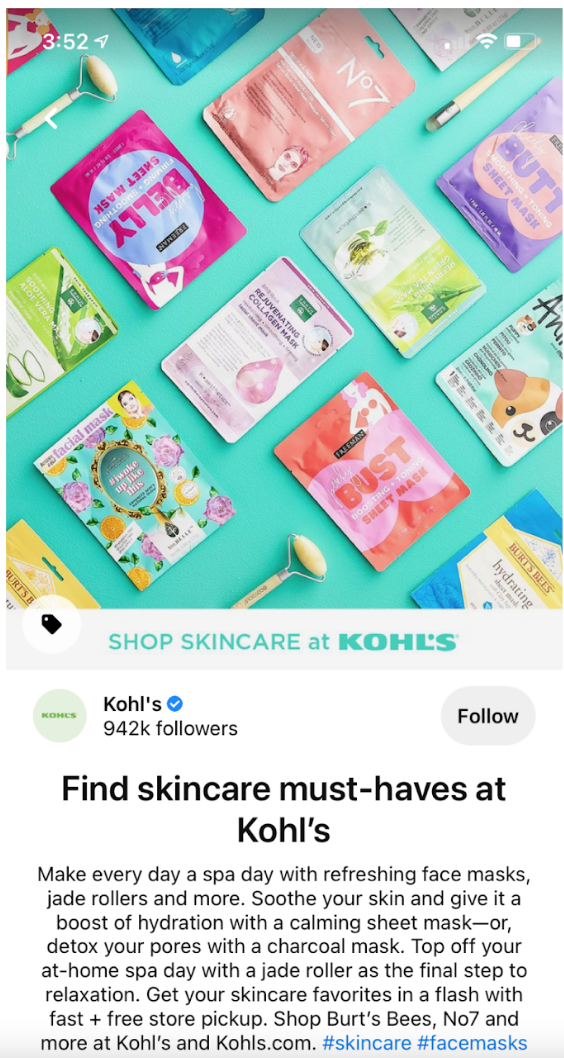Tap the battery indicator in the status bar
Screen dimensions: 564x1058
tap(519, 40)
